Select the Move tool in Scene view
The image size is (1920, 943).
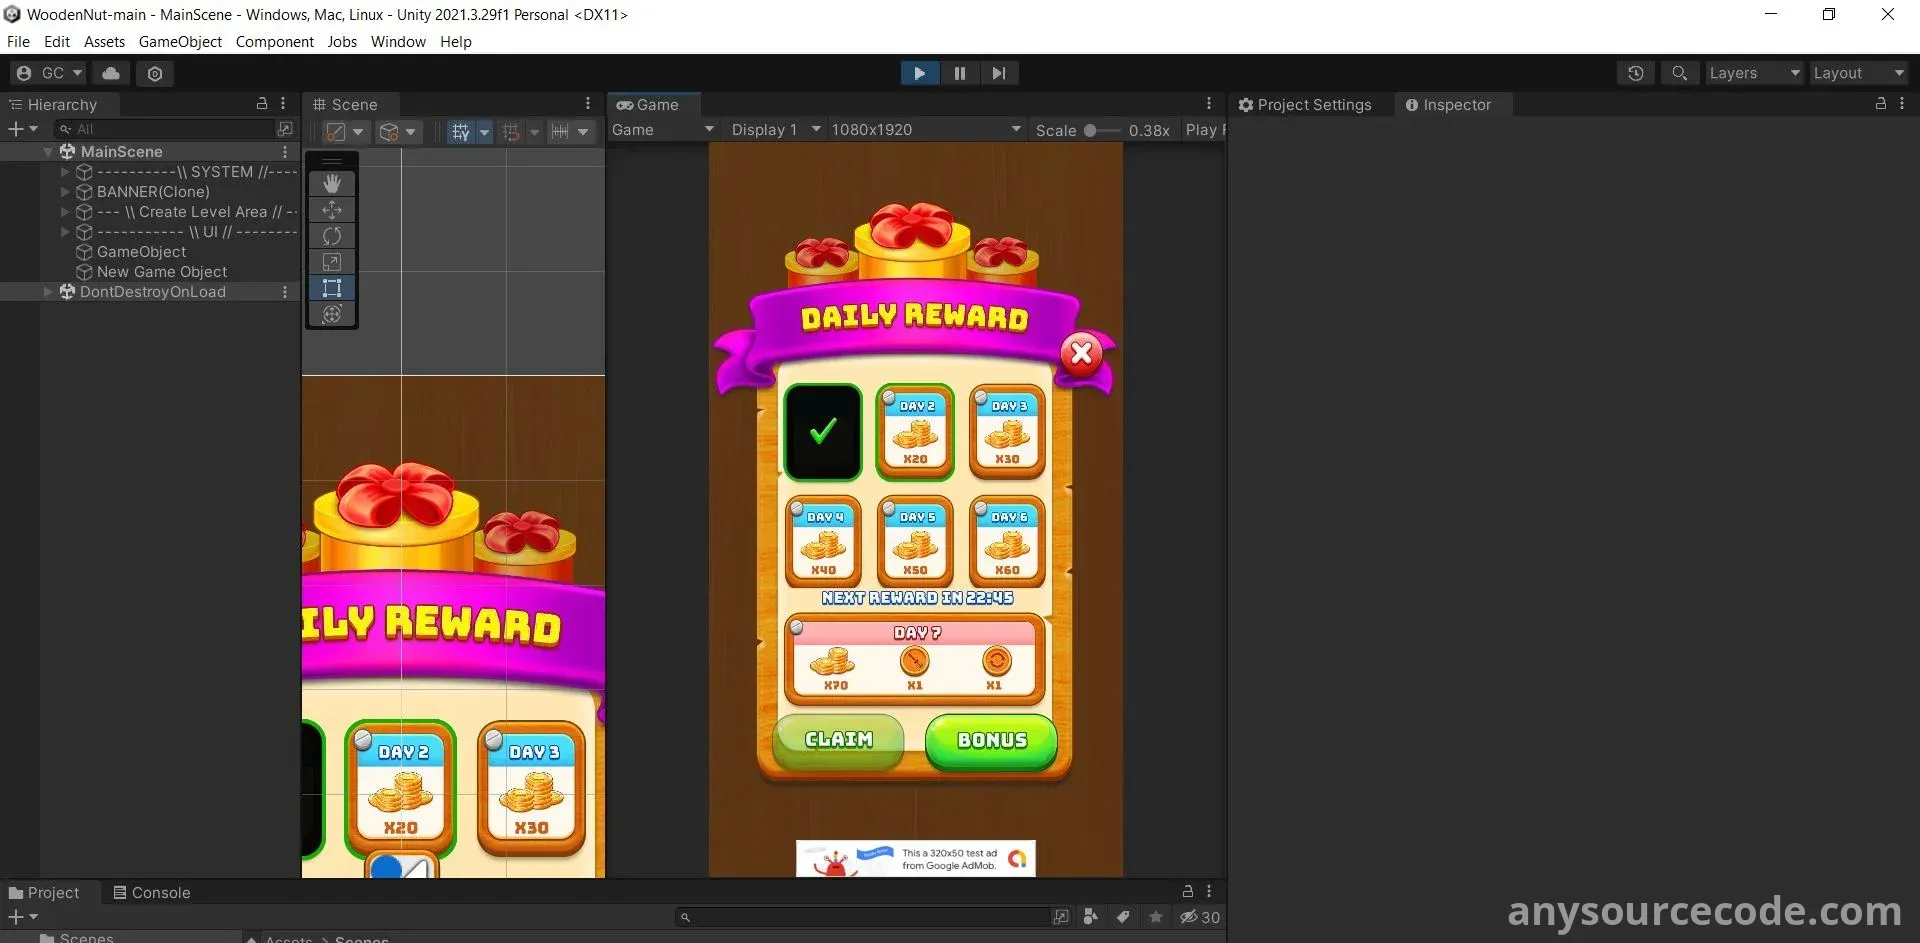(332, 210)
